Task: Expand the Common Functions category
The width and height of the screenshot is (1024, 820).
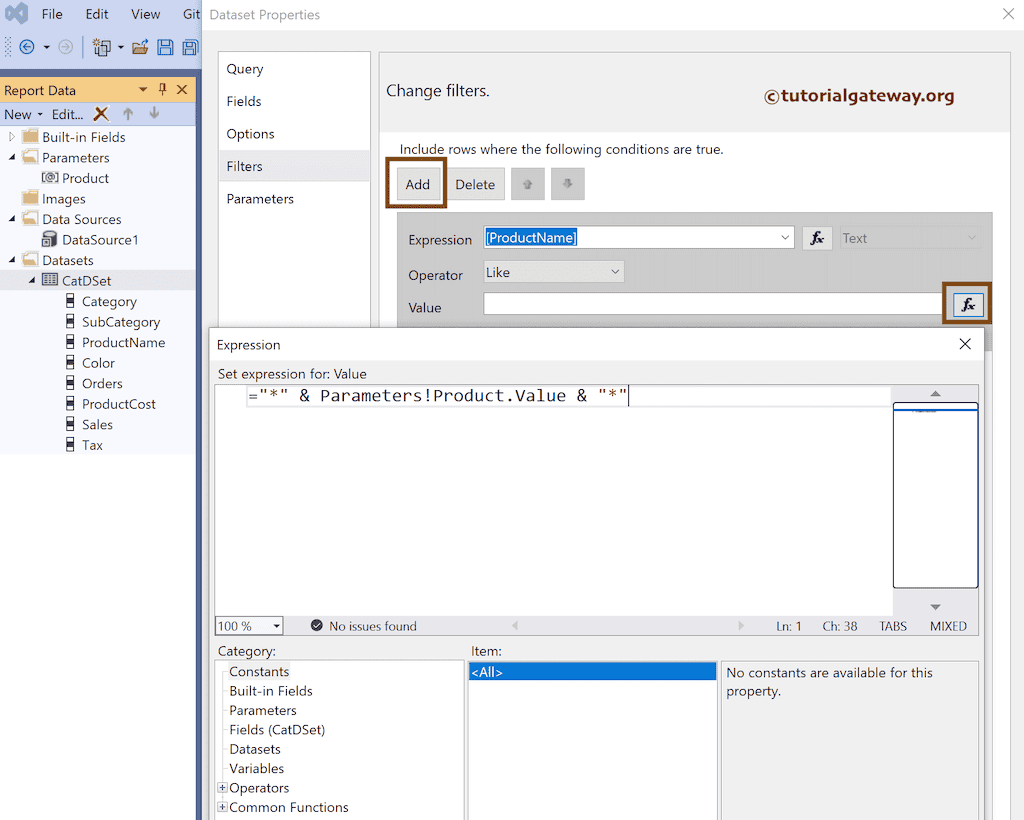Action: 221,807
